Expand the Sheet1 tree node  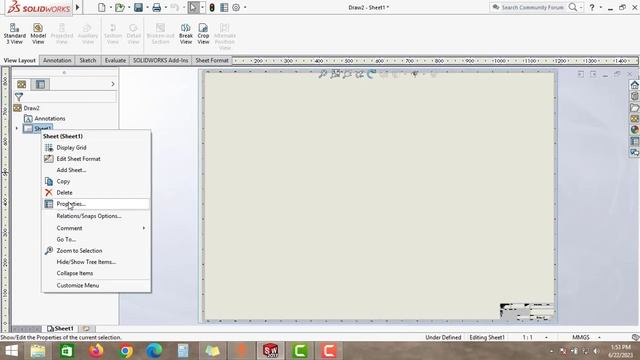point(17,129)
